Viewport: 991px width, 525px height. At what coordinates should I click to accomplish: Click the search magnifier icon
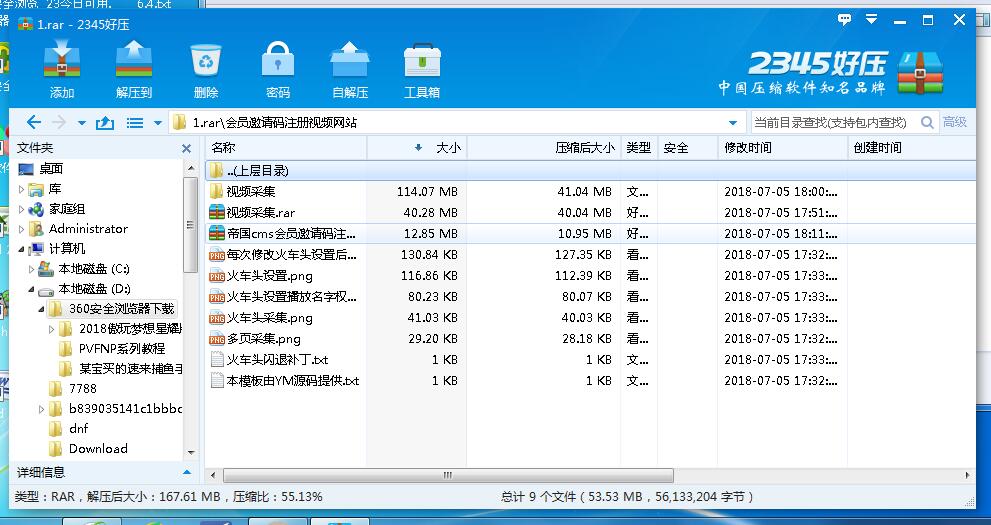pos(927,122)
